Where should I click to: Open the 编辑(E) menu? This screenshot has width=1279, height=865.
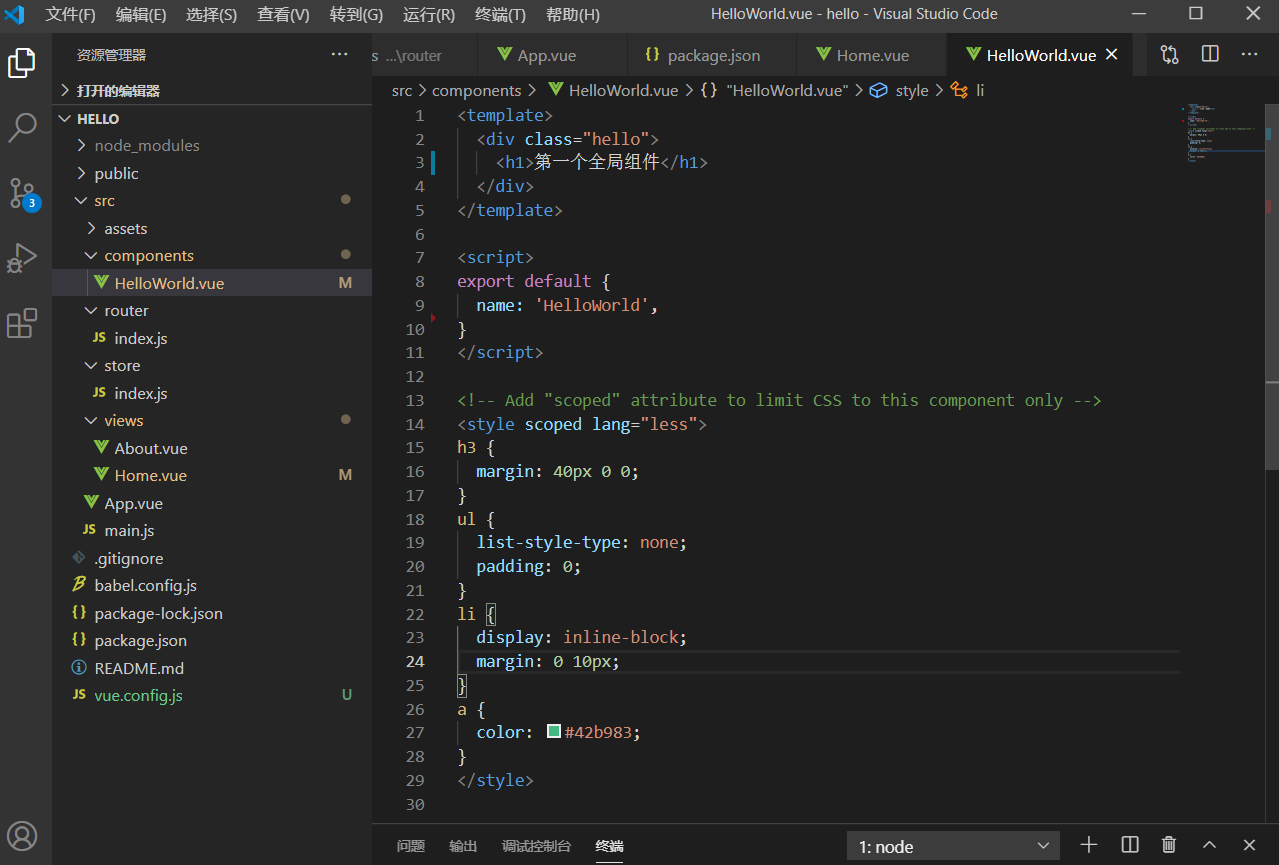[141, 14]
